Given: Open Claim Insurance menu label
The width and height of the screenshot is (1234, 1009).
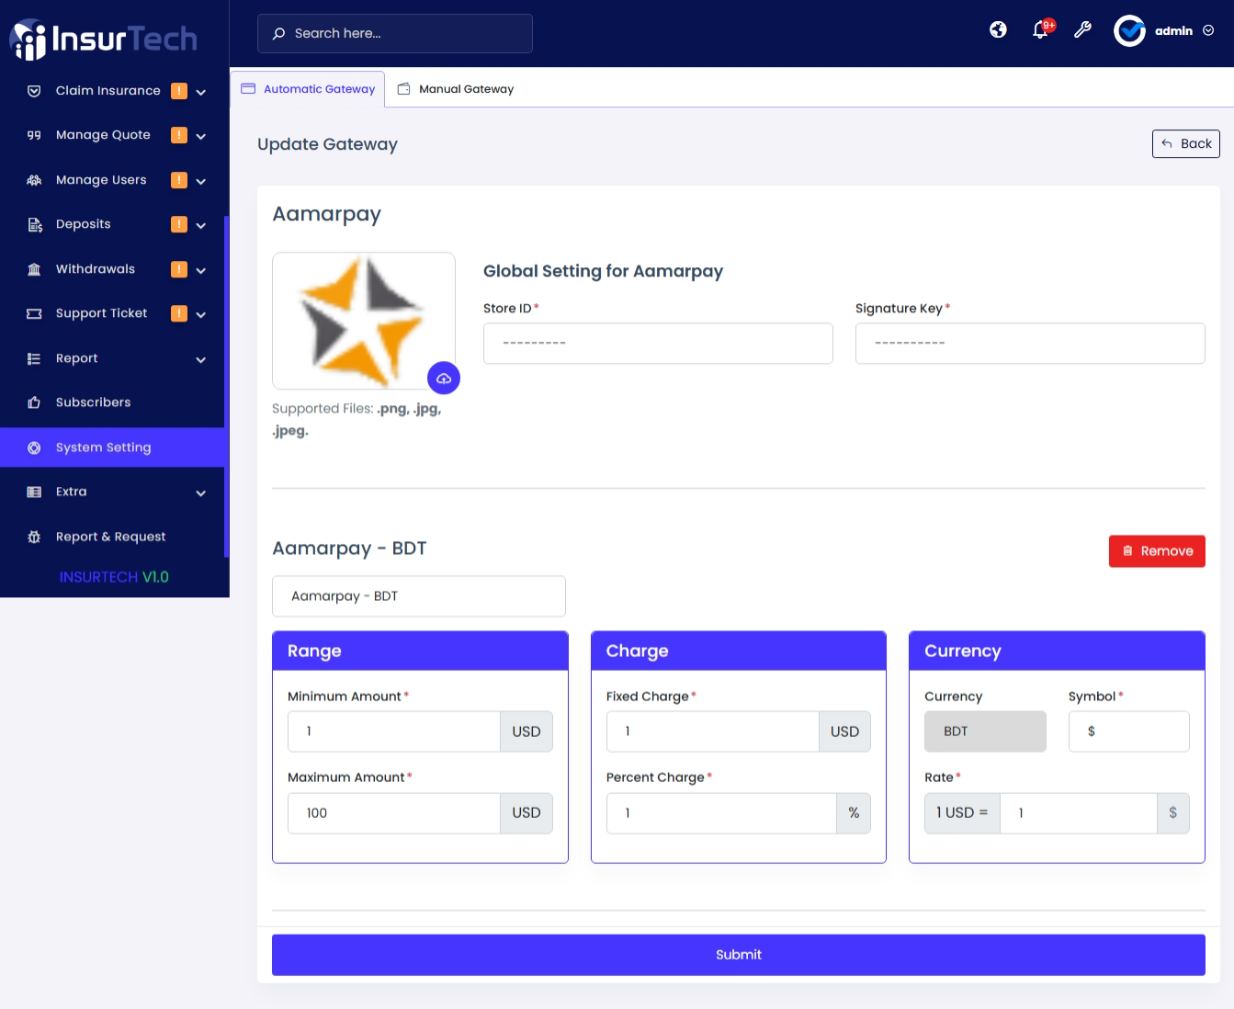Looking at the screenshot, I should (x=108, y=91).
